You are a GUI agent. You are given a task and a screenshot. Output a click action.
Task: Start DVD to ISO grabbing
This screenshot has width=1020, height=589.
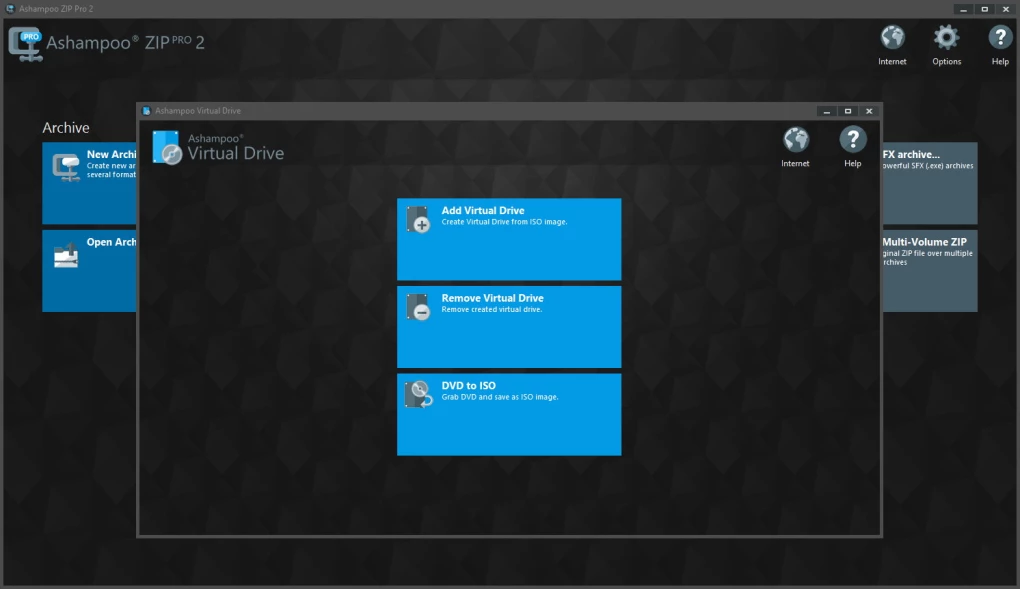pyautogui.click(x=509, y=414)
